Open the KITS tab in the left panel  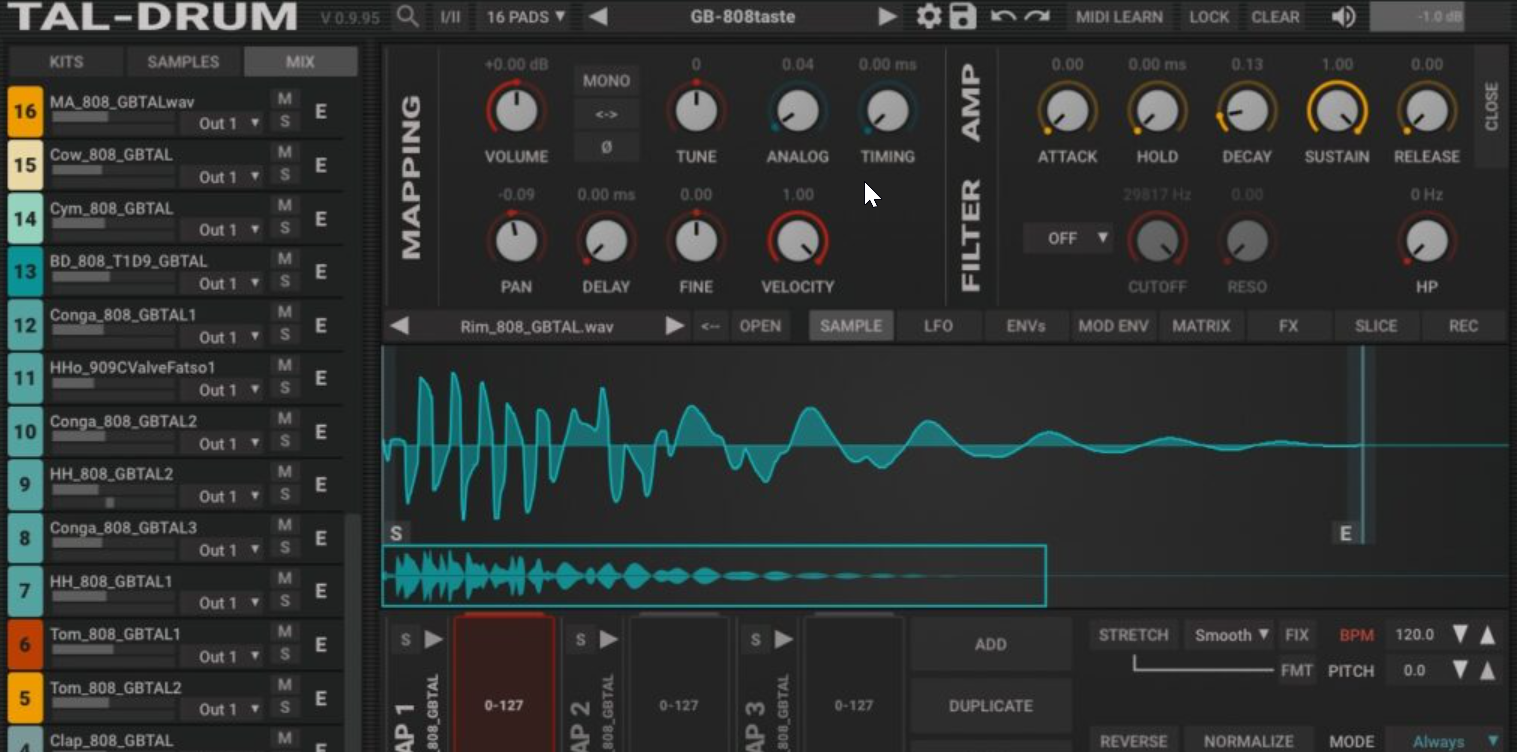coord(66,61)
